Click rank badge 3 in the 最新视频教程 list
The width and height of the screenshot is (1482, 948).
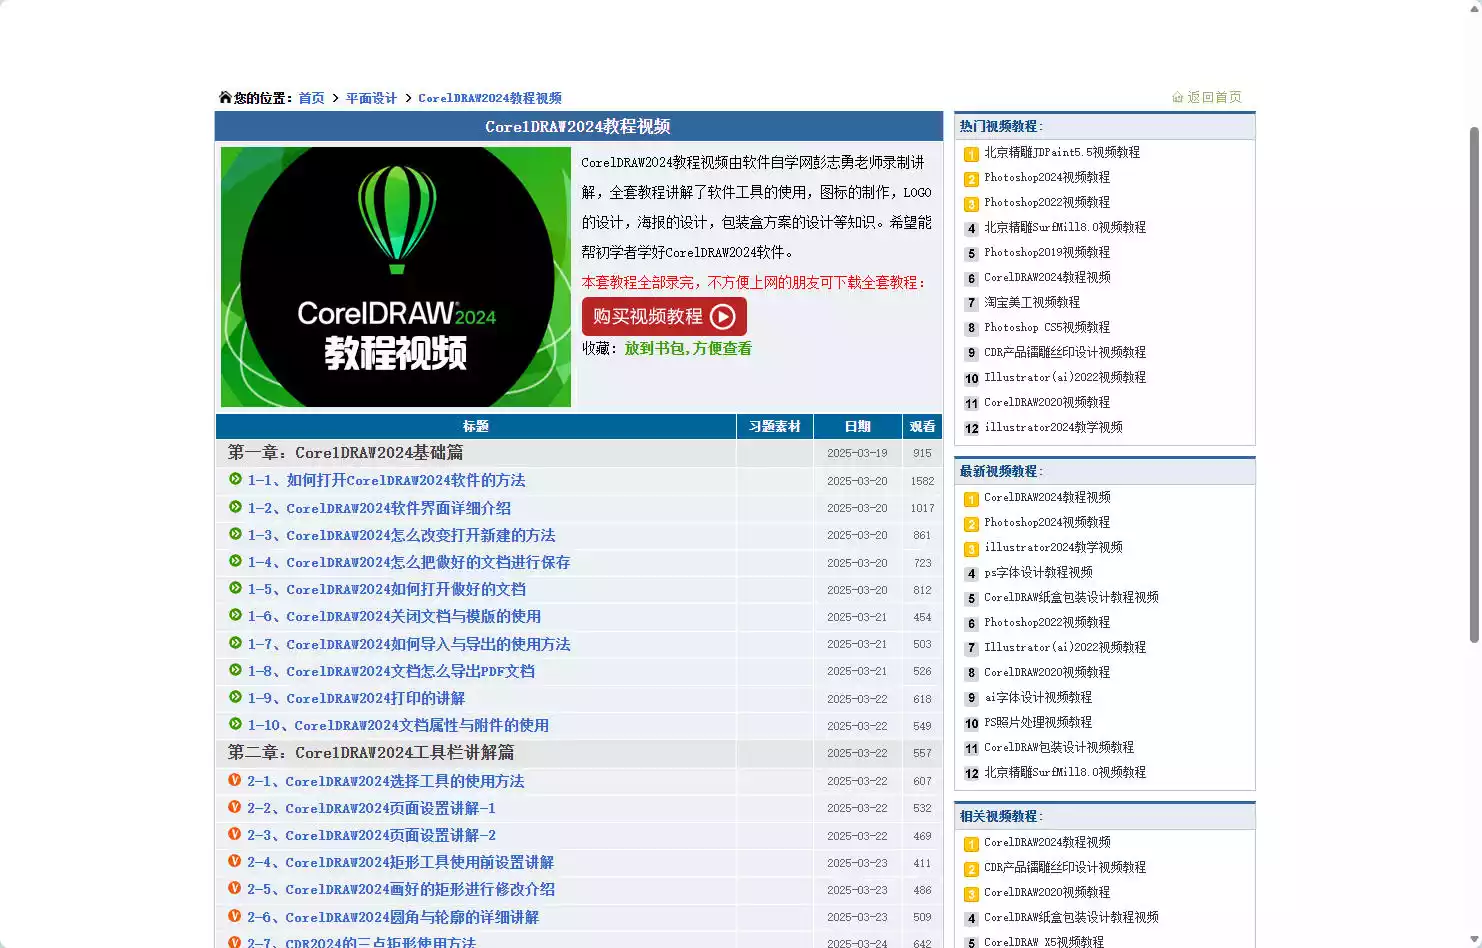point(971,549)
